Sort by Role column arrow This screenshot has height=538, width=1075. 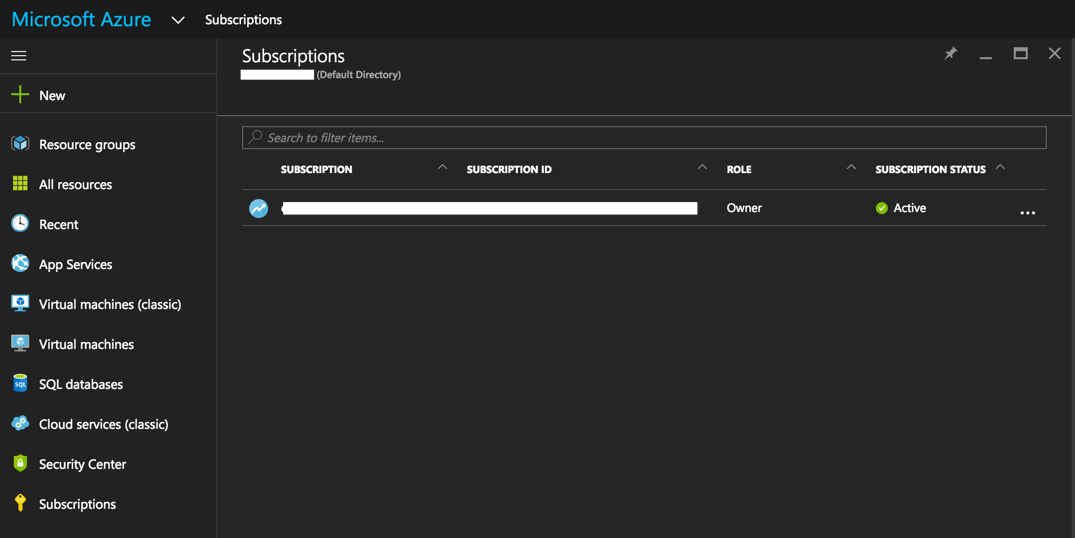click(851, 168)
